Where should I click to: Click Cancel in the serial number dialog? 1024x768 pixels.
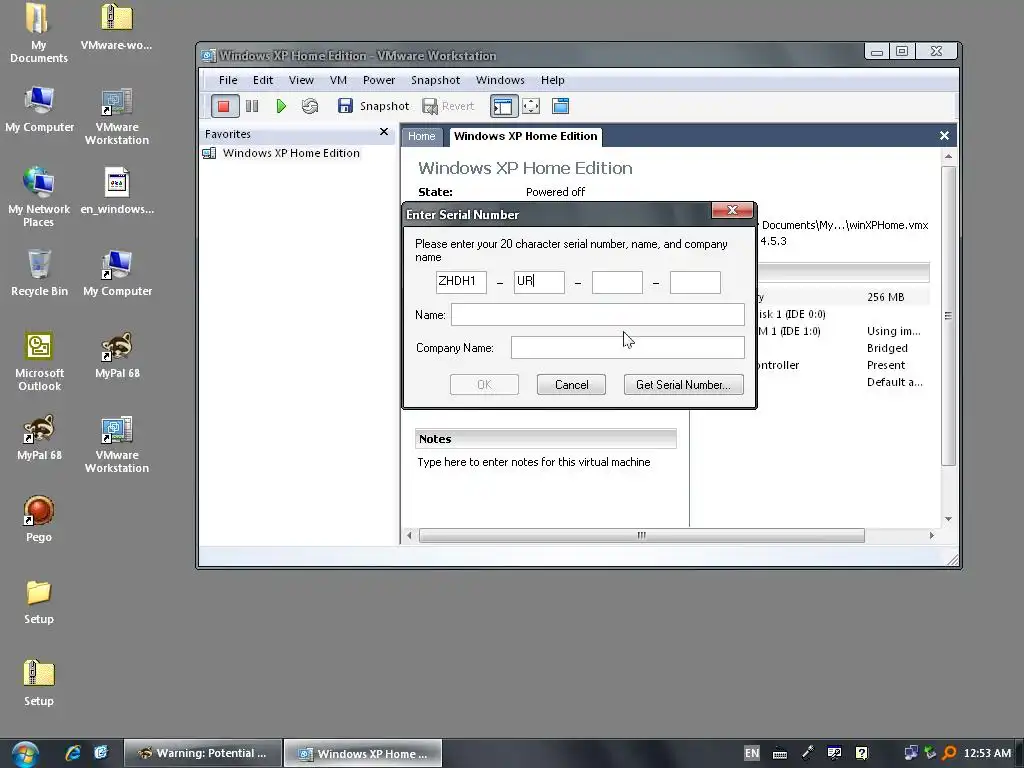(571, 385)
